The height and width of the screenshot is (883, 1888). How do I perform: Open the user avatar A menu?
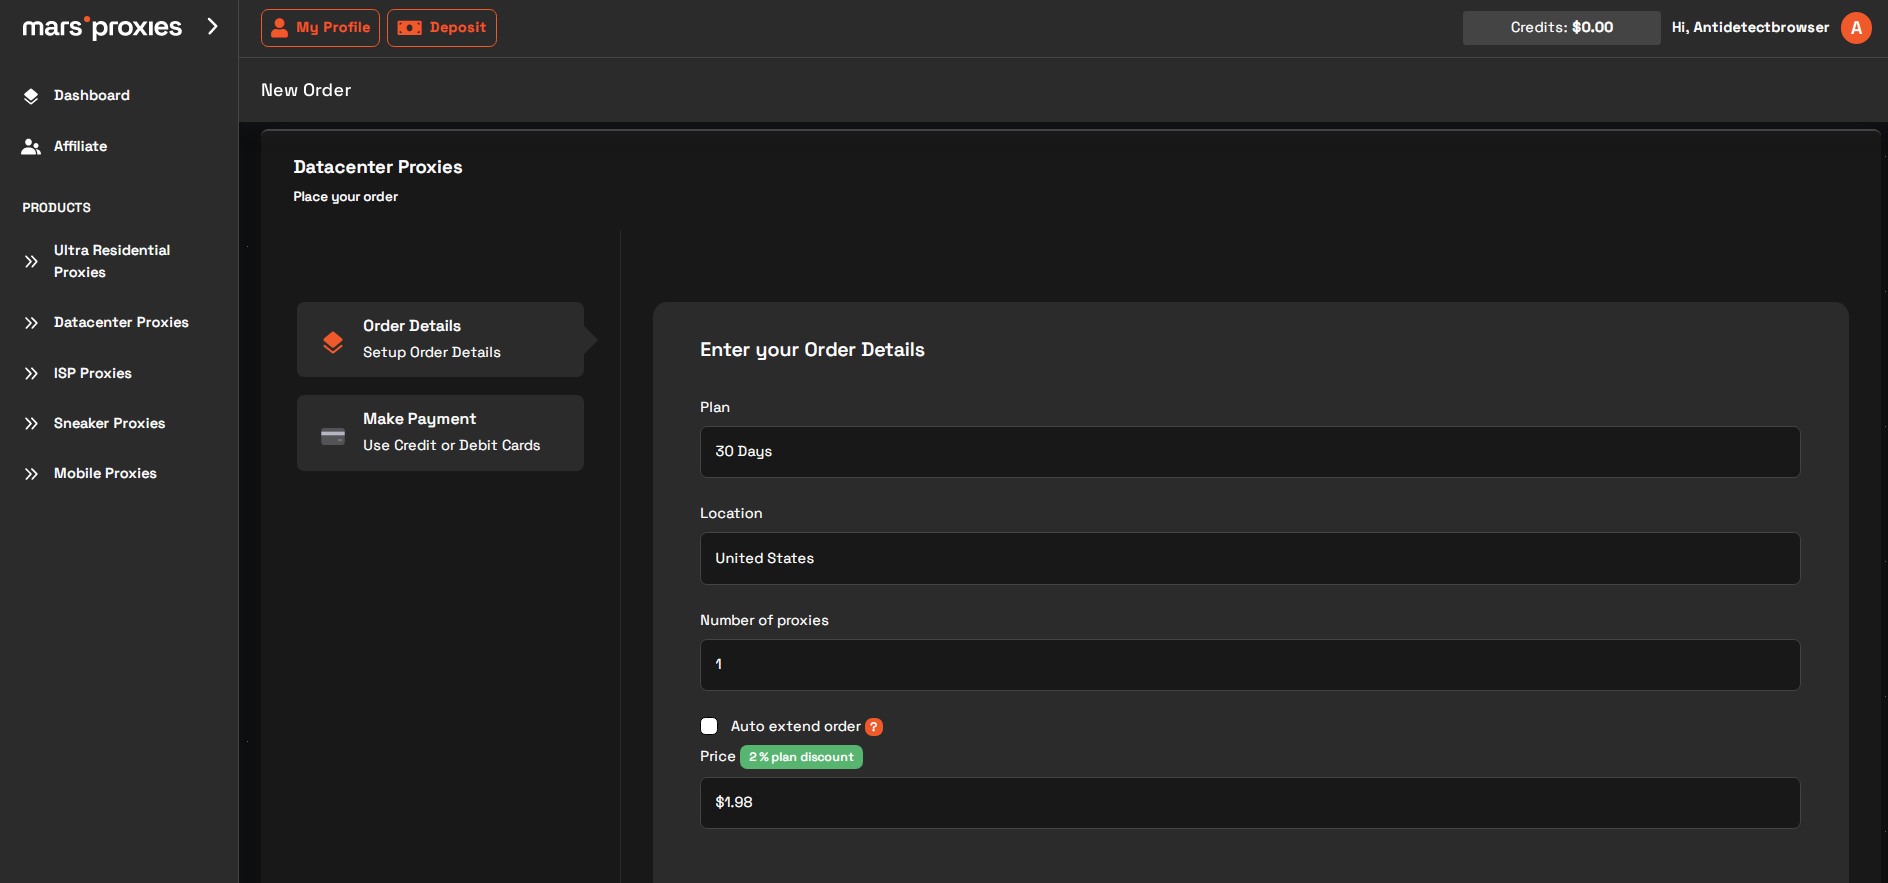[1856, 28]
